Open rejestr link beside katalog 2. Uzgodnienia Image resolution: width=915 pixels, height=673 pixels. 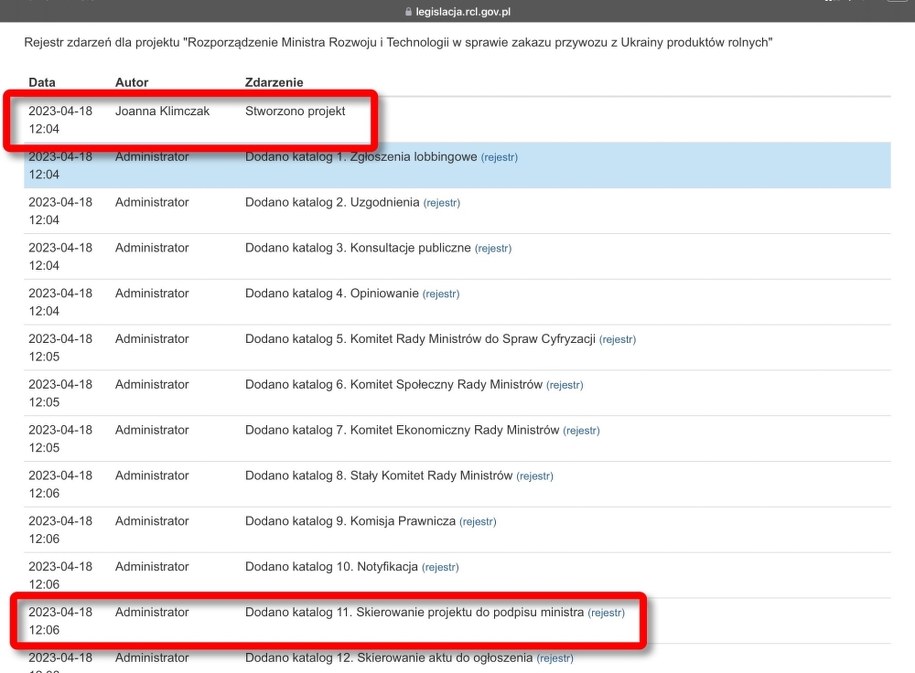pos(441,203)
